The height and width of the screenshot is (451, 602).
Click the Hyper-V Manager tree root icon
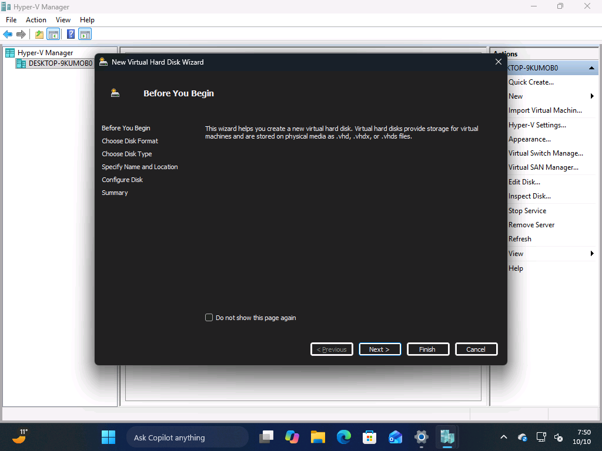pyautogui.click(x=10, y=53)
